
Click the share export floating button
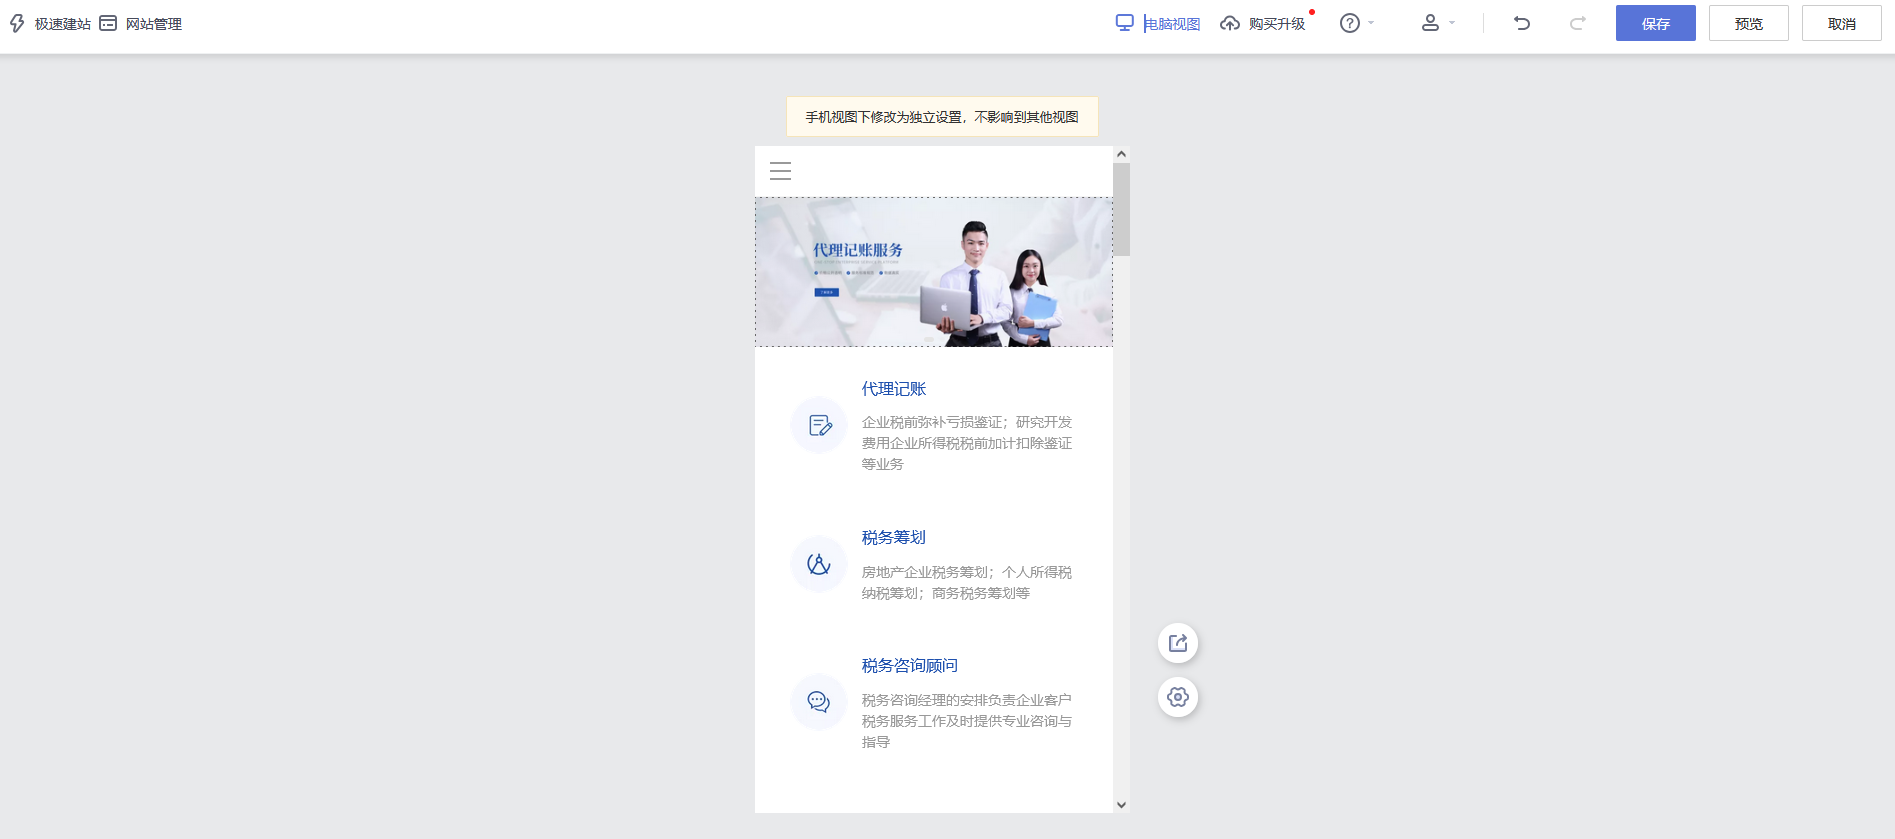pyautogui.click(x=1178, y=643)
